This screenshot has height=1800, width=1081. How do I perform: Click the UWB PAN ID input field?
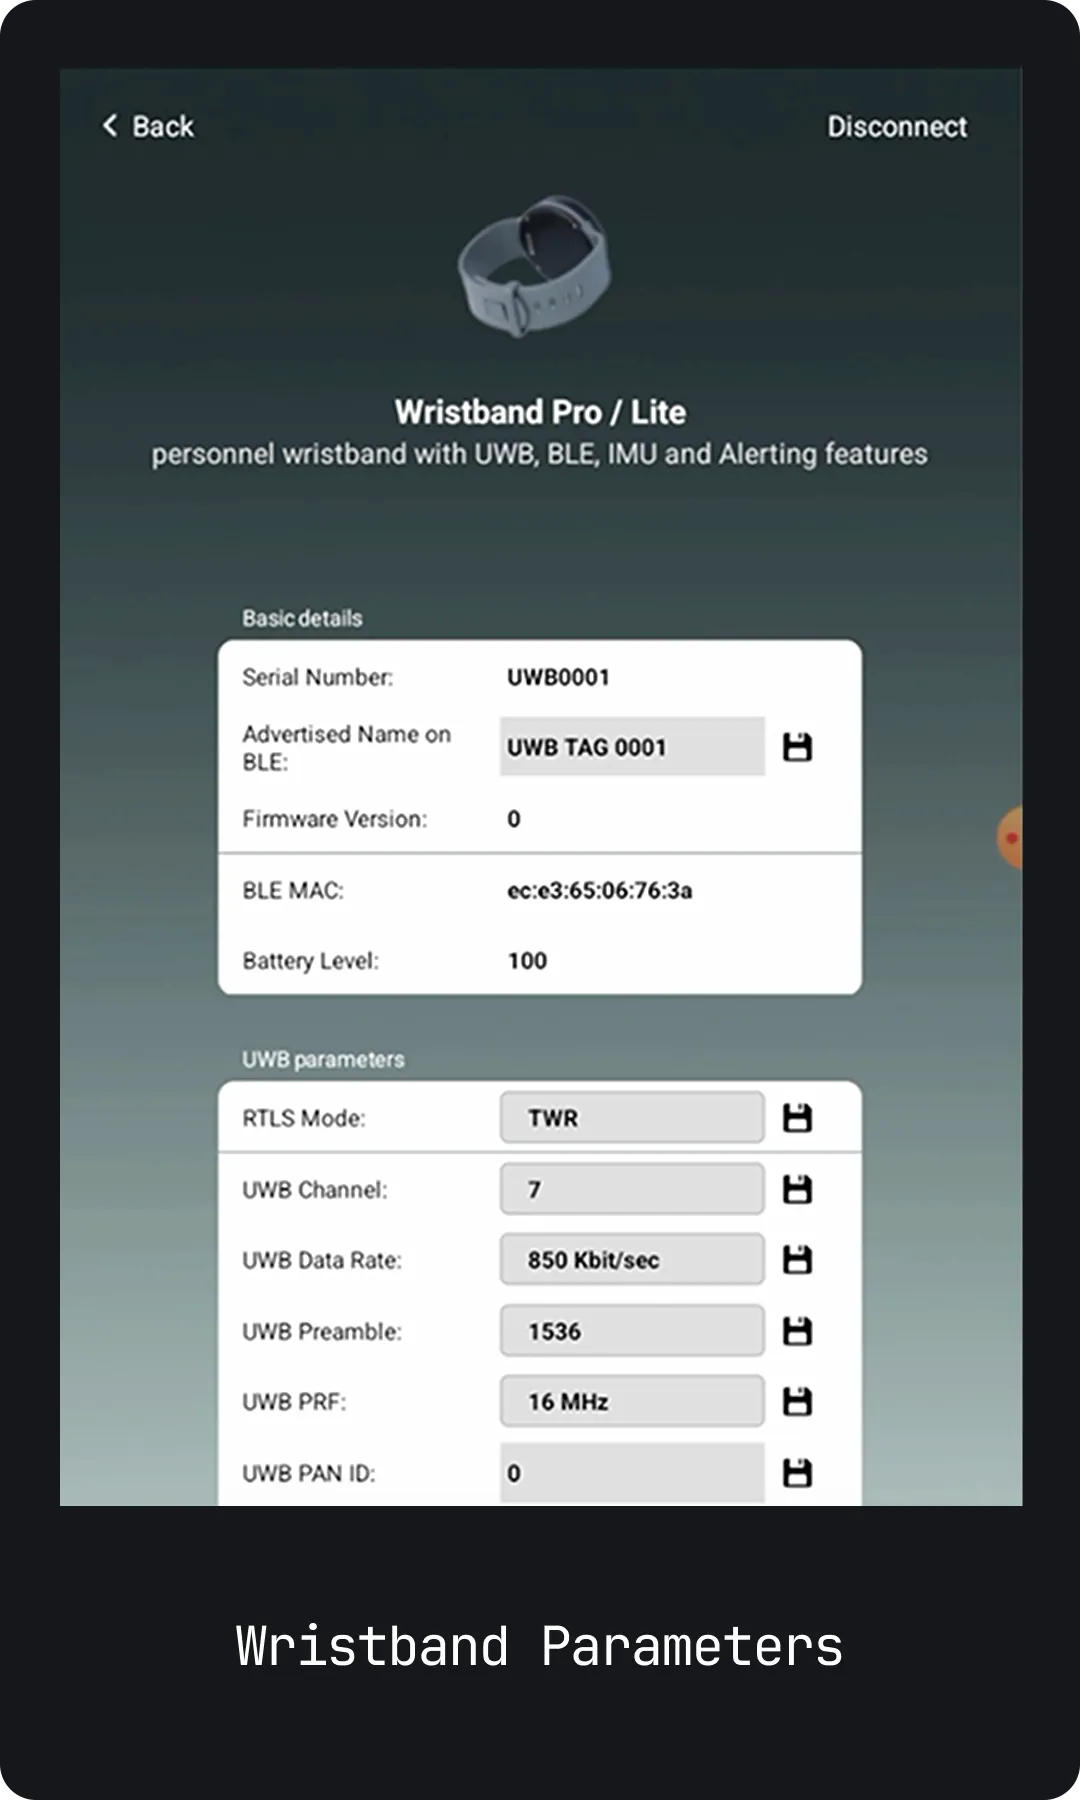(x=632, y=1473)
